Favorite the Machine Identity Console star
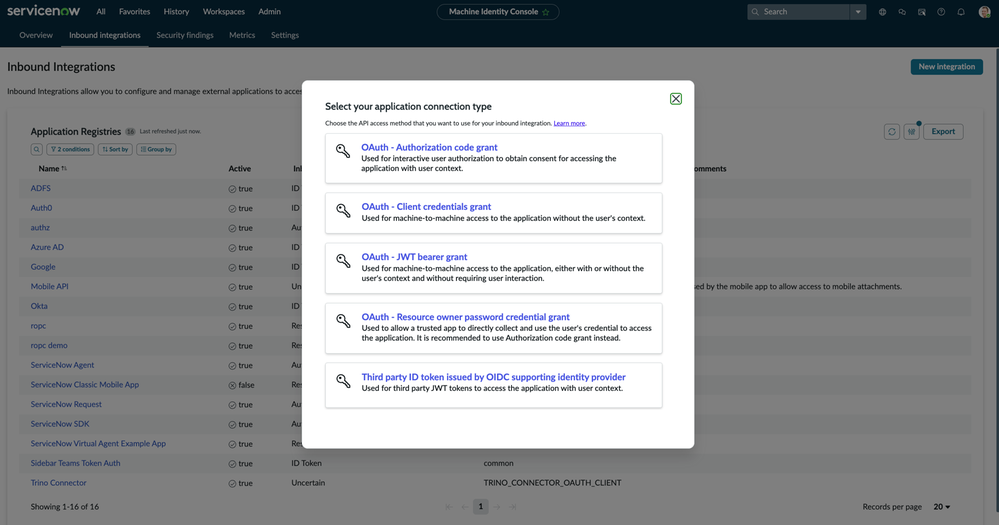 [546, 12]
